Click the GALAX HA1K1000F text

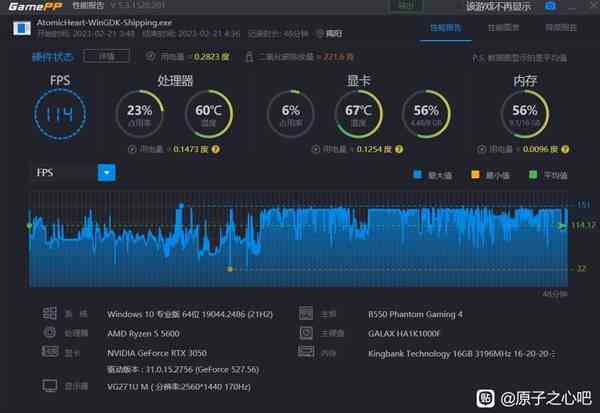point(404,334)
